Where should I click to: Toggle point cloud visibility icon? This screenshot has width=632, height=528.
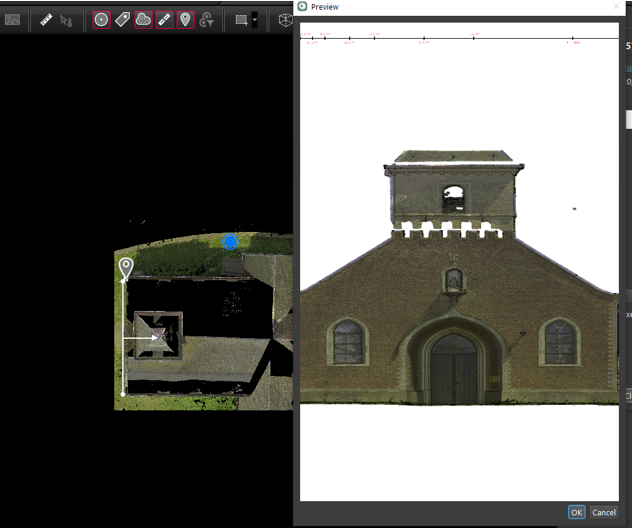tap(143, 19)
